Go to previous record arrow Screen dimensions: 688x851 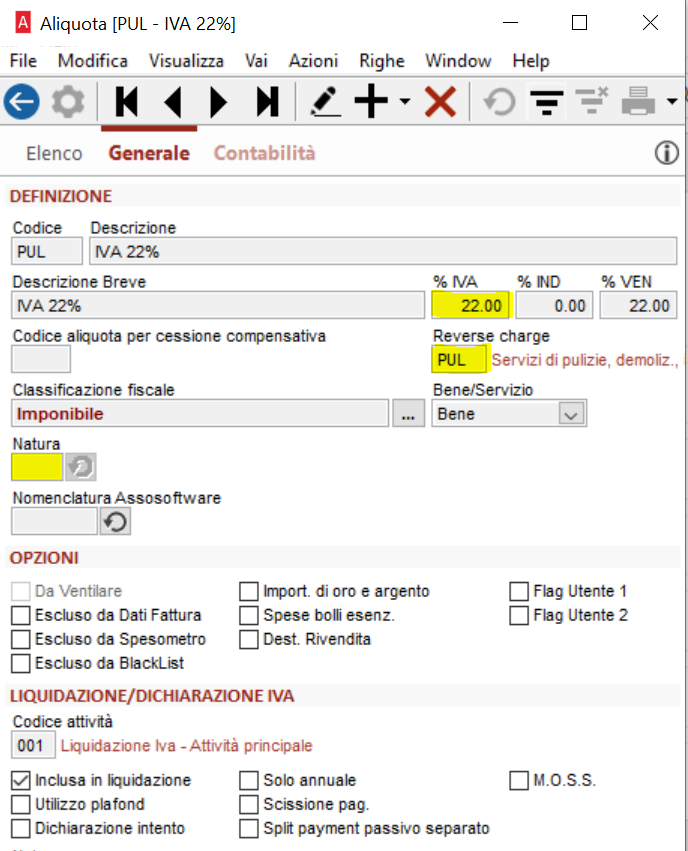pos(173,101)
